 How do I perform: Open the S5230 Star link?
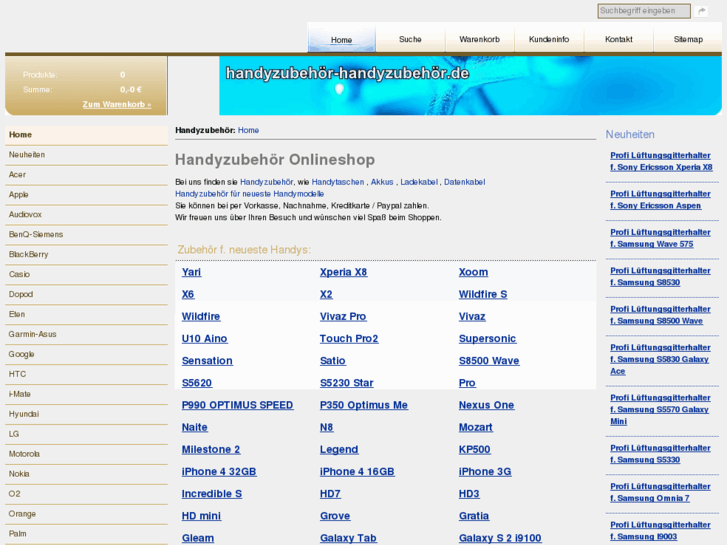click(x=347, y=383)
